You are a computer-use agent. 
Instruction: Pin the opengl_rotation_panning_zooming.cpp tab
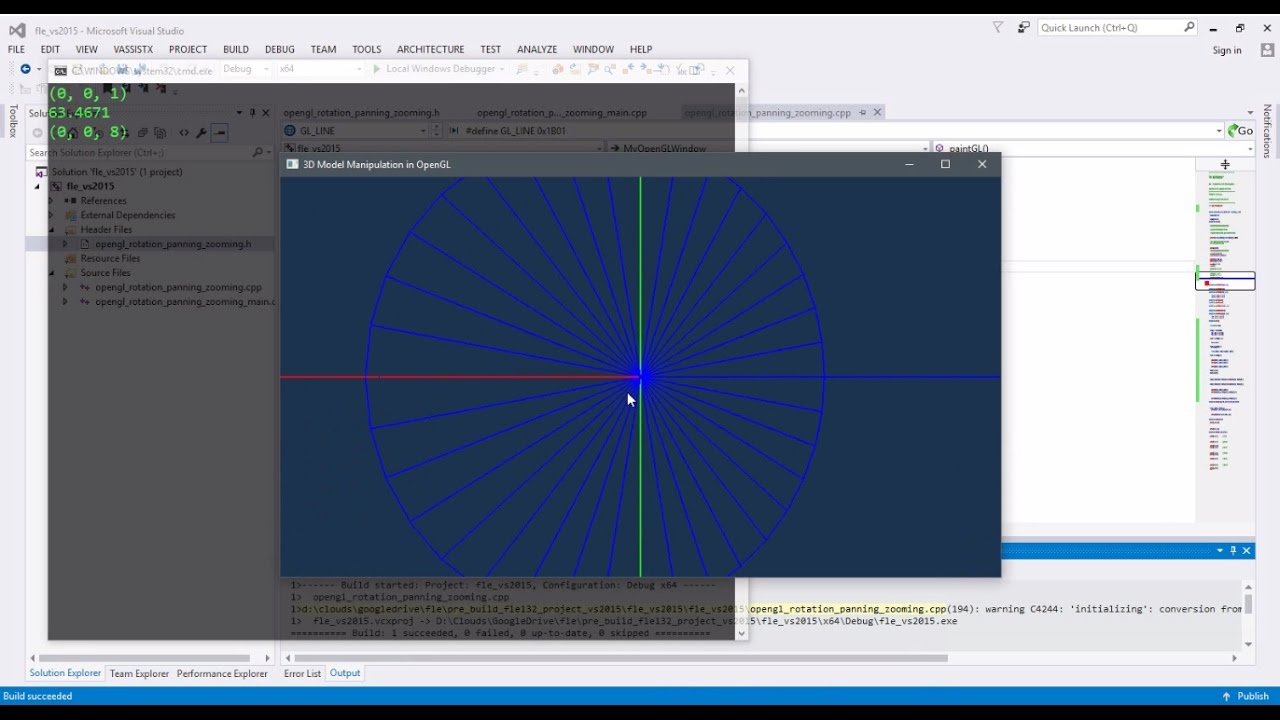coord(862,113)
